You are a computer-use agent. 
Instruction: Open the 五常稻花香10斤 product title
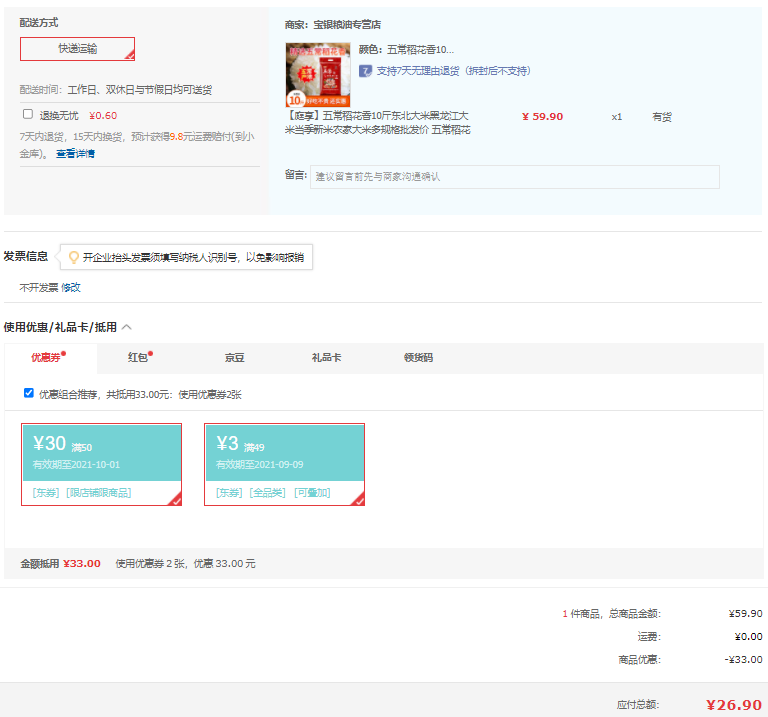[378, 122]
